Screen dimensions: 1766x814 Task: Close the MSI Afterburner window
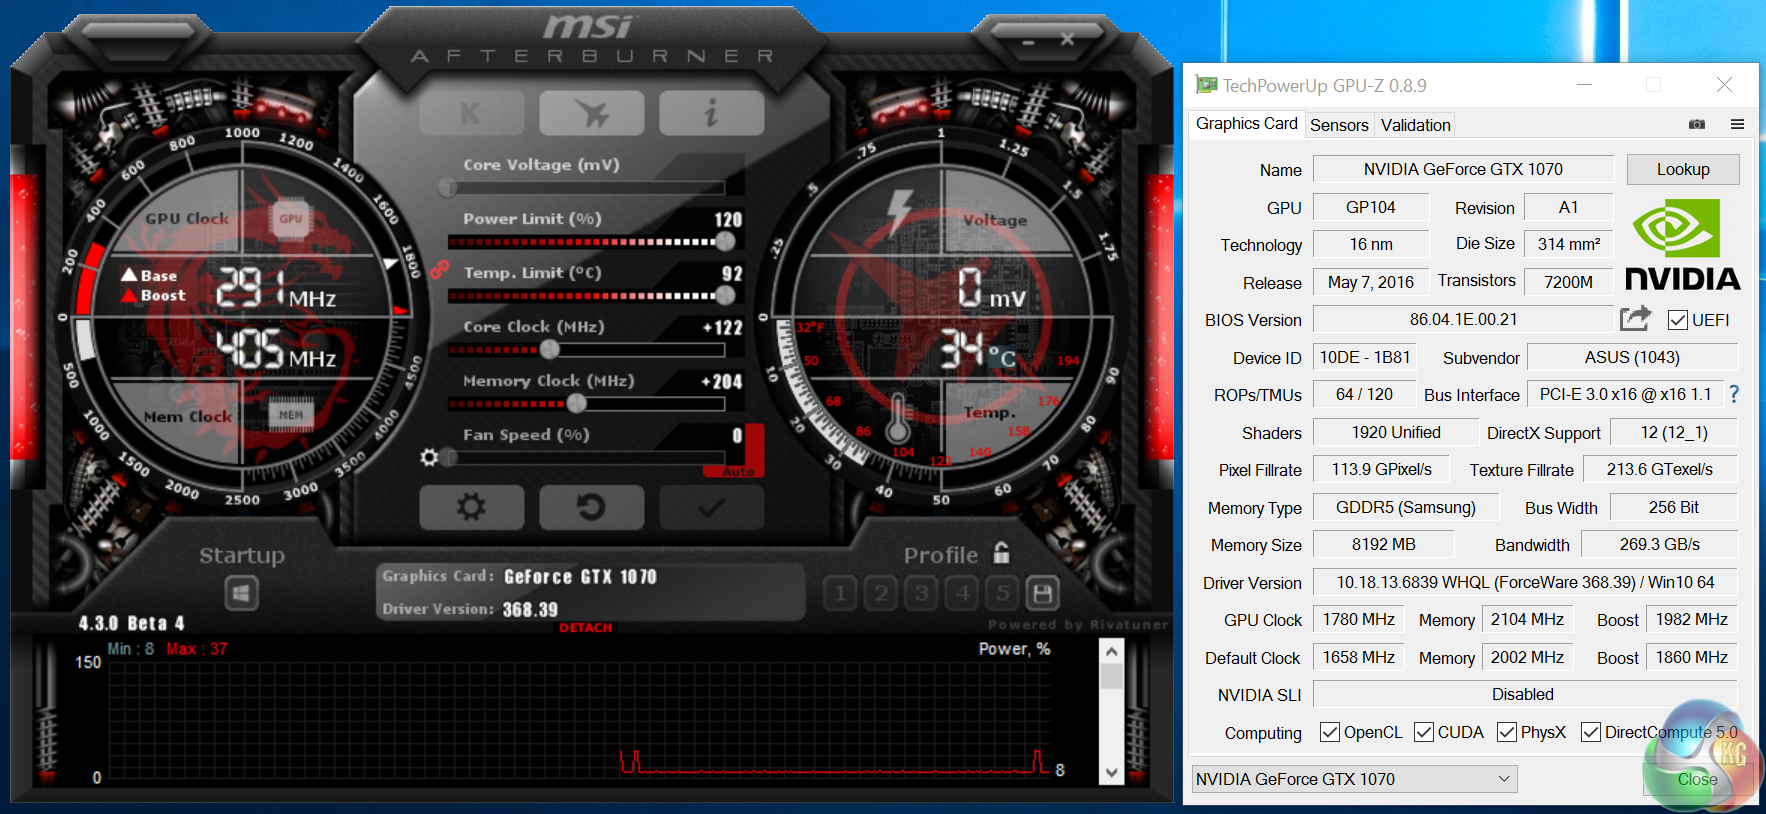click(x=1067, y=40)
